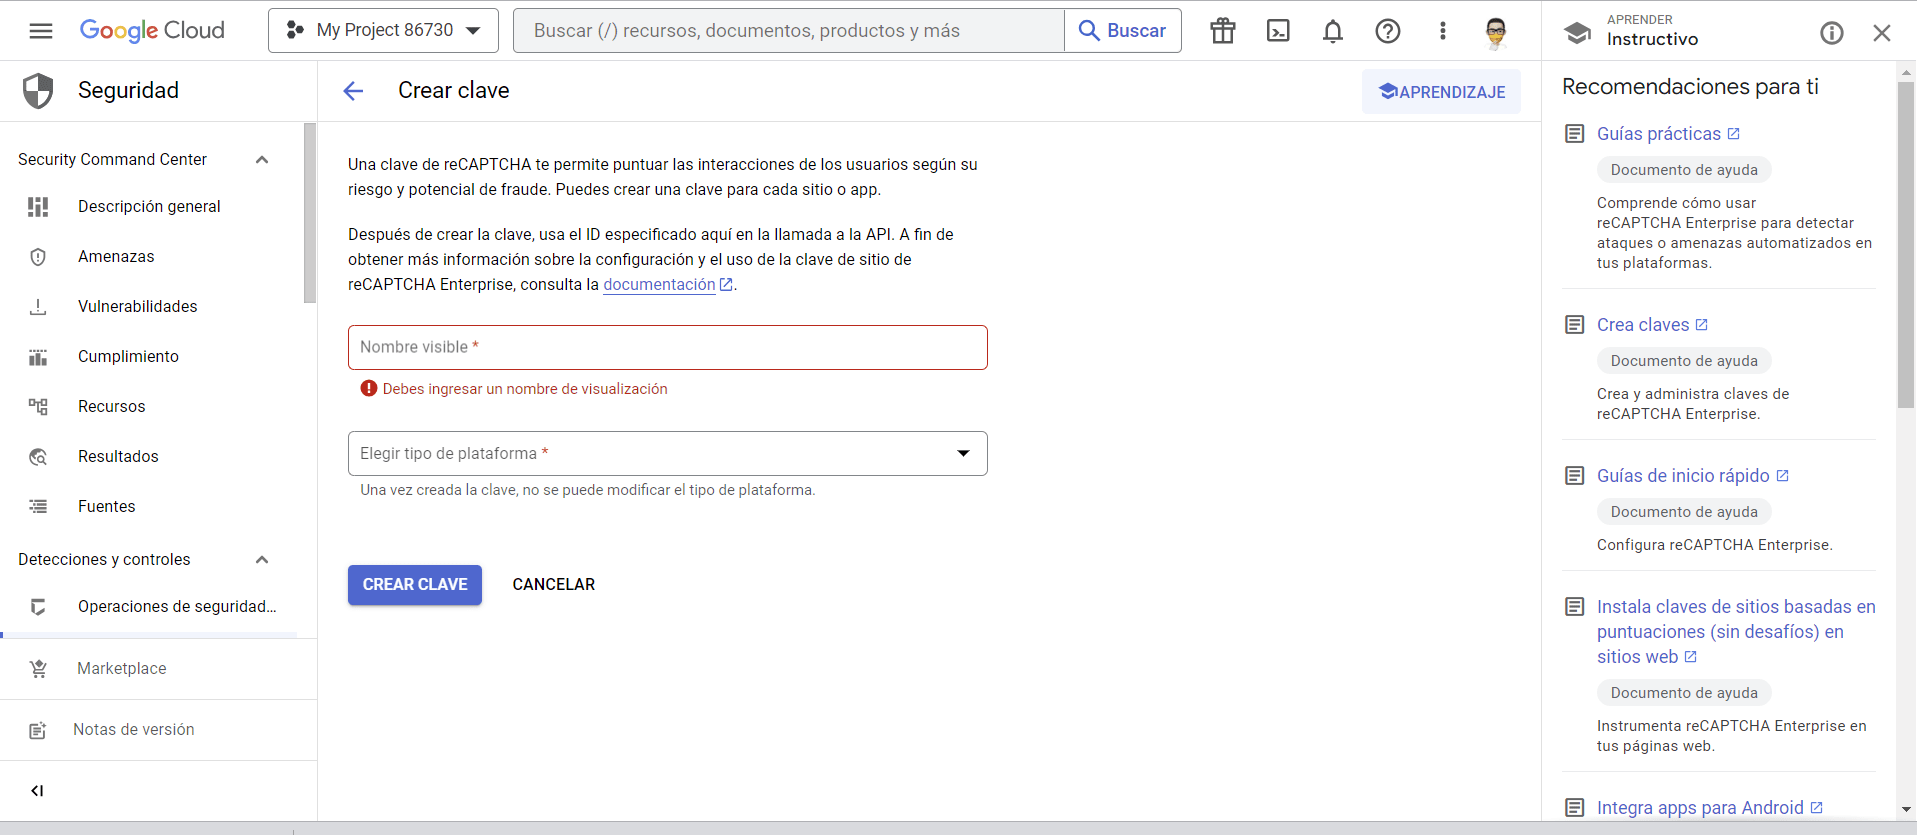Collapse the Security Command Center section
The height and width of the screenshot is (835, 1917).
(x=262, y=160)
